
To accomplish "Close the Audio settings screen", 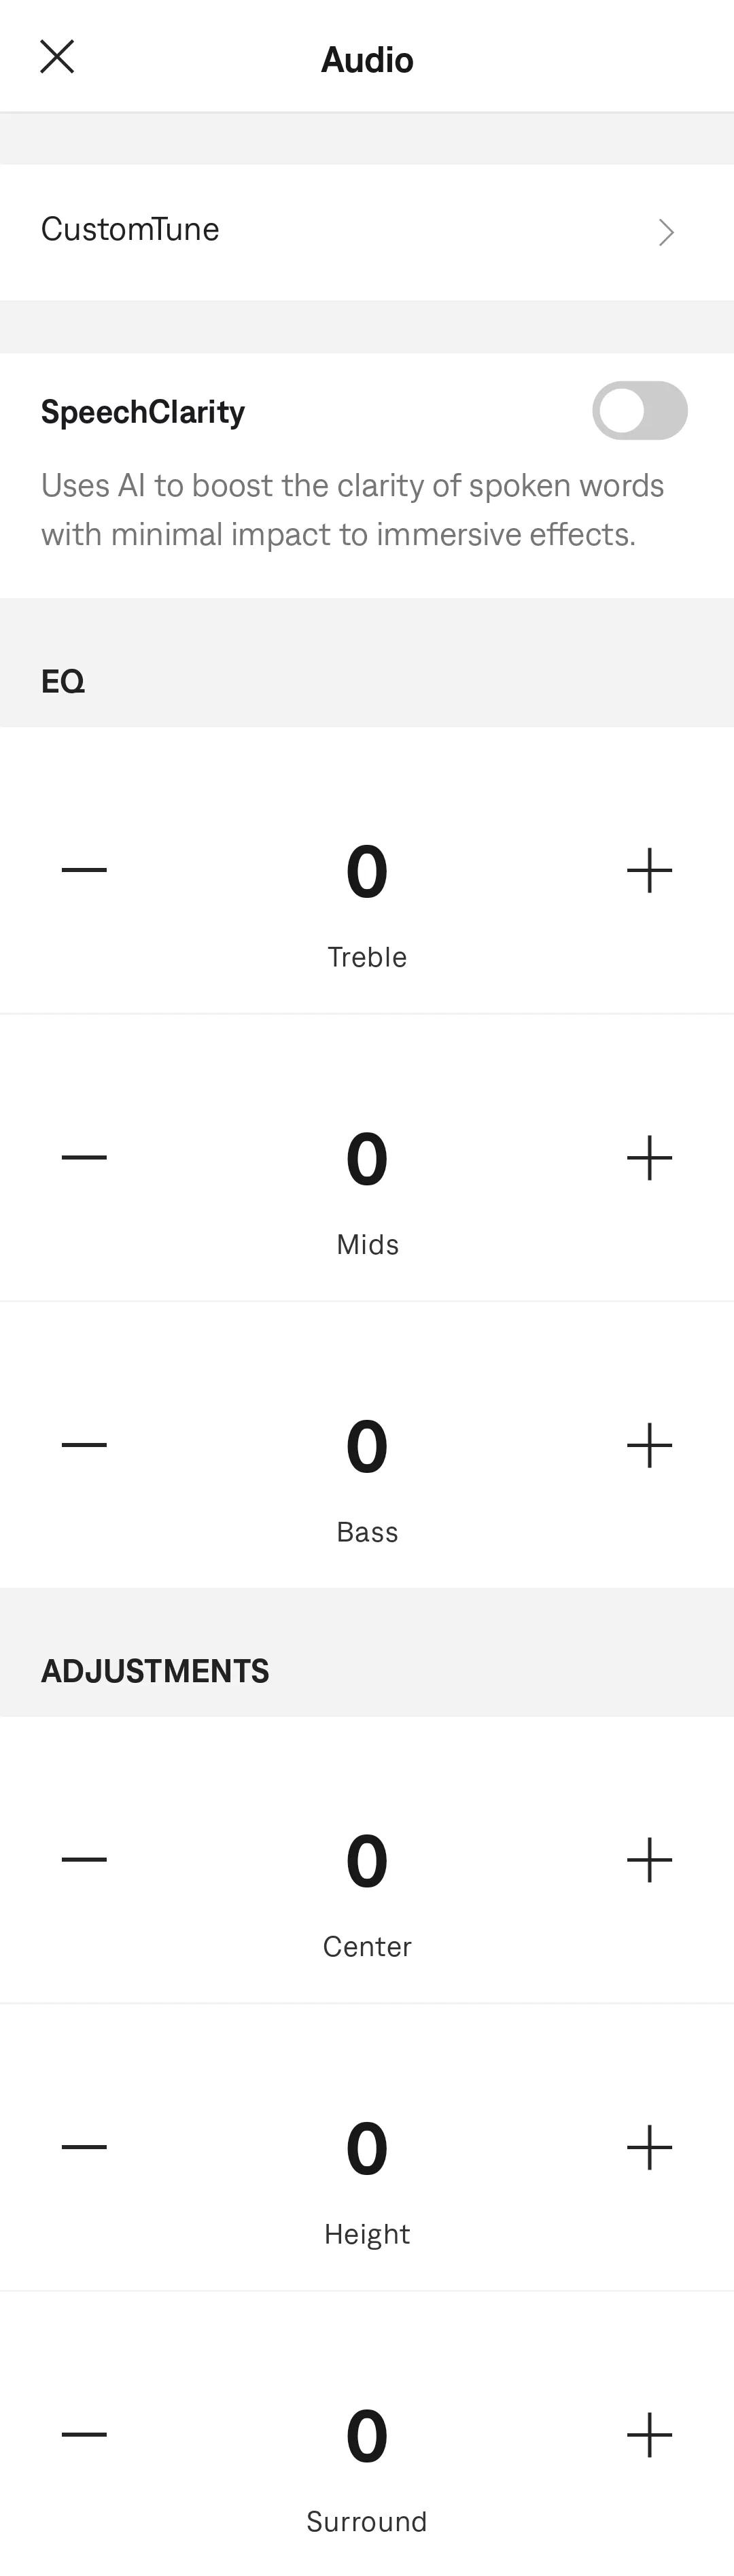I will 57,57.
